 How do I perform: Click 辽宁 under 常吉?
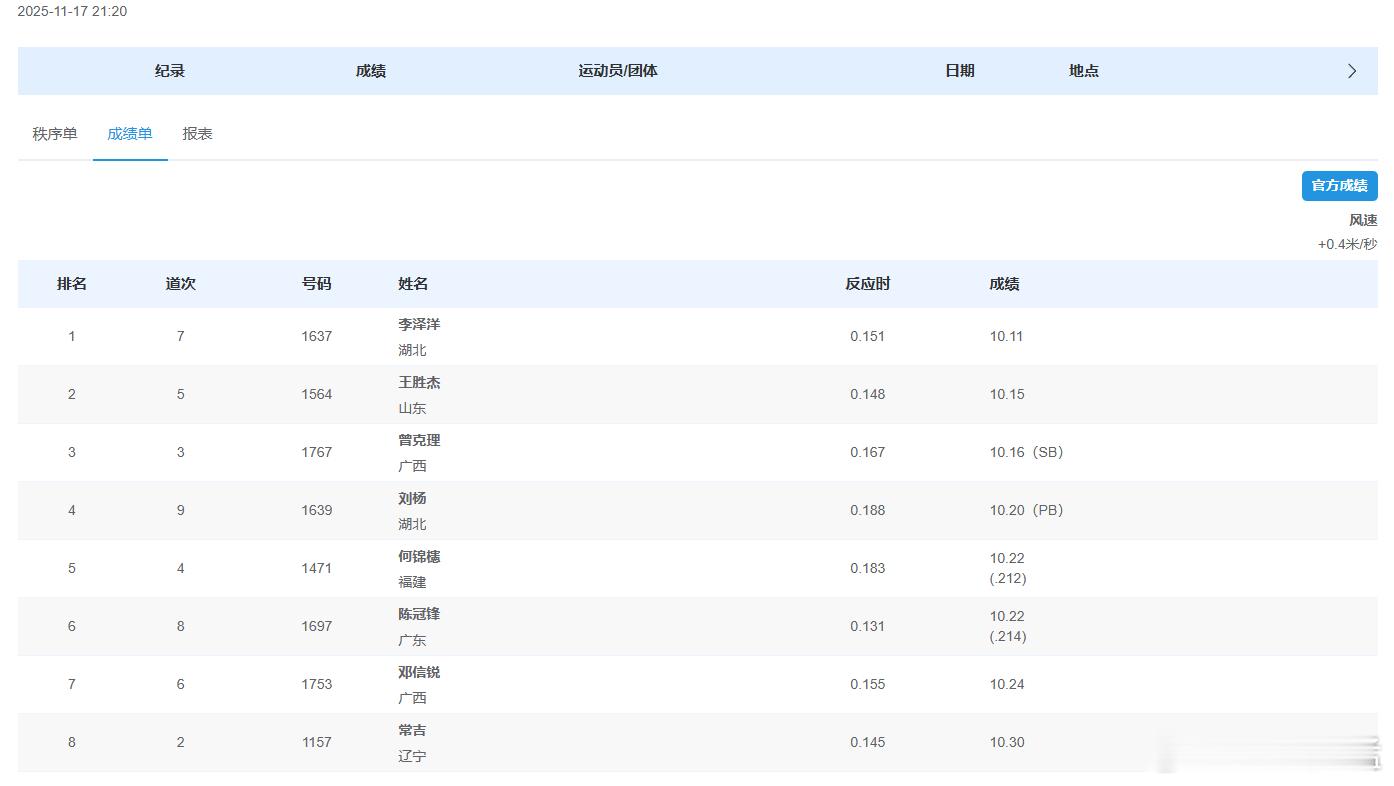[x=412, y=756]
